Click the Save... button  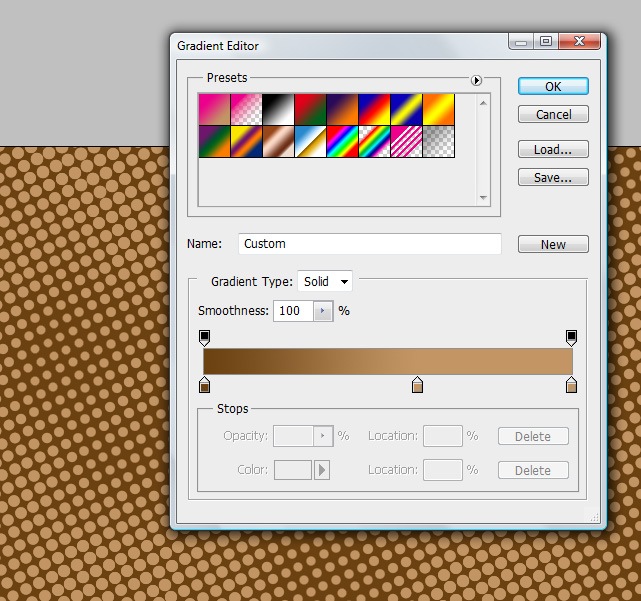point(553,178)
